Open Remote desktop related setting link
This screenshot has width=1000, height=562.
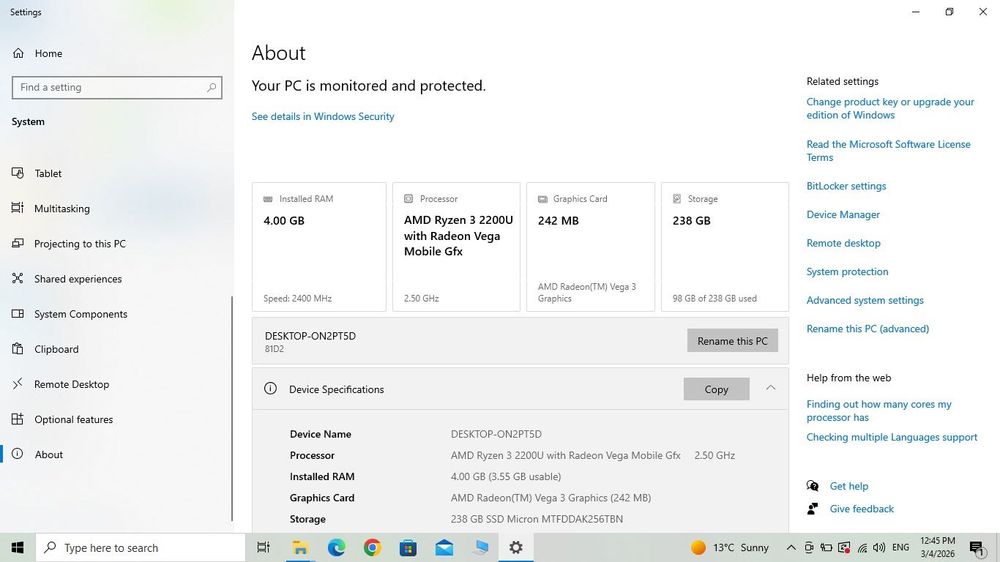[x=843, y=243]
